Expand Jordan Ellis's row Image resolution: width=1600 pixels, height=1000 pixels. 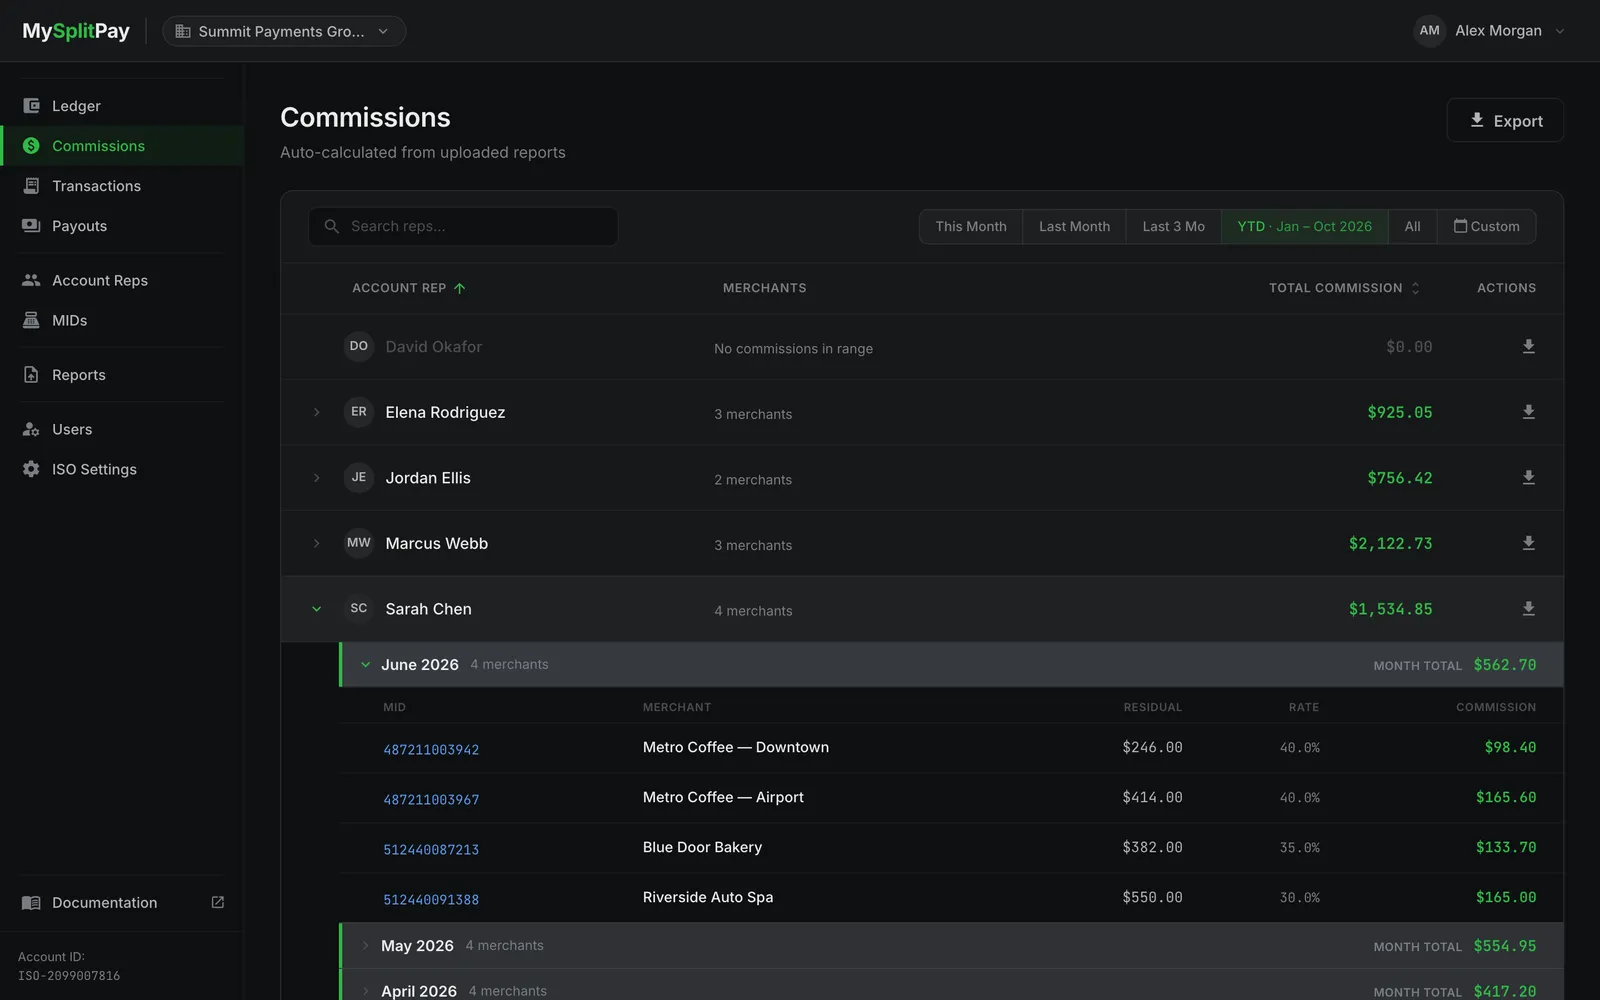317,478
